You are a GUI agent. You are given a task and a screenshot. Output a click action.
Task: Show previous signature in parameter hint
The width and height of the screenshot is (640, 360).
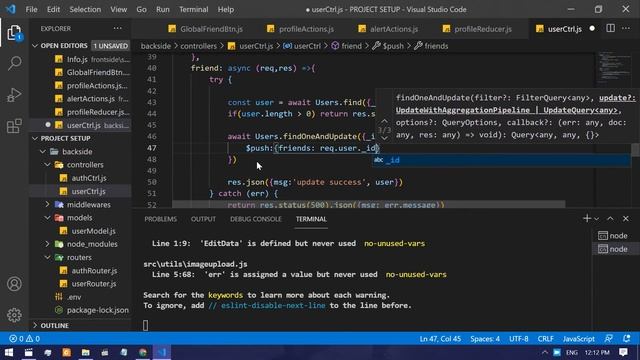point(384,121)
